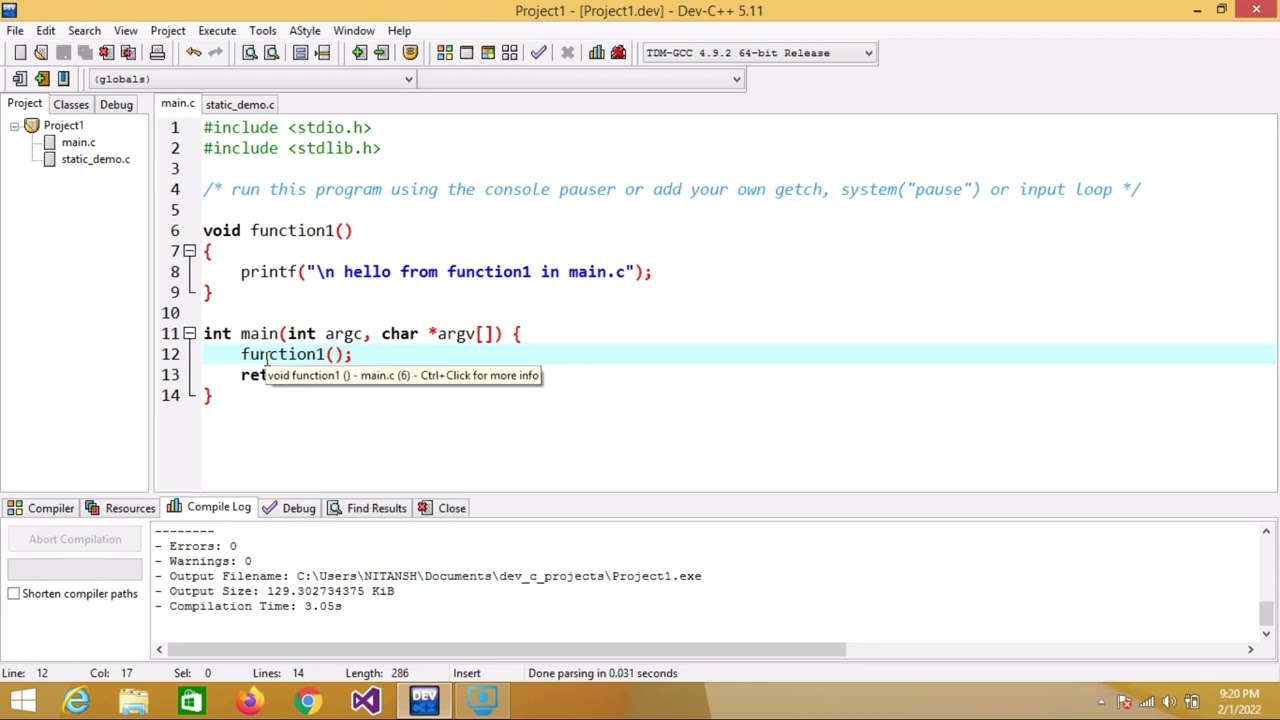1280x720 pixels.
Task: Click the Go to function icon
Action: point(300,52)
